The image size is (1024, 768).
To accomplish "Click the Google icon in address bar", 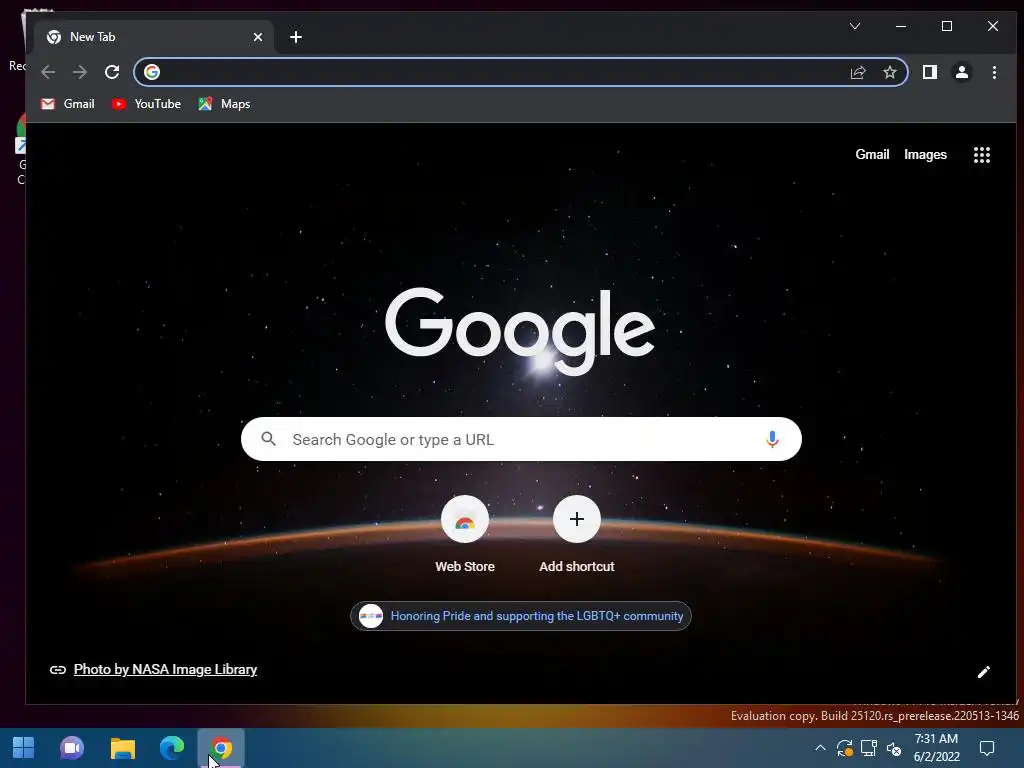I will tap(152, 72).
